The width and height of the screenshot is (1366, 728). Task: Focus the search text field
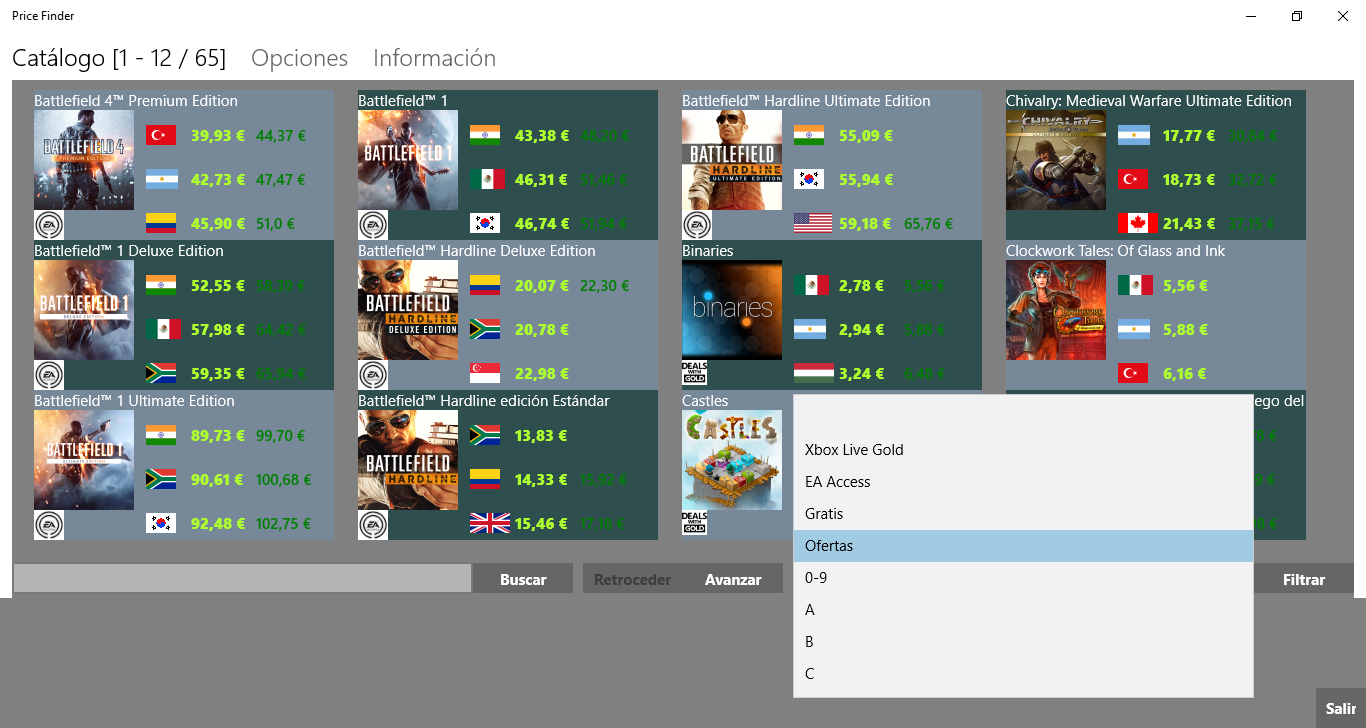pos(242,579)
